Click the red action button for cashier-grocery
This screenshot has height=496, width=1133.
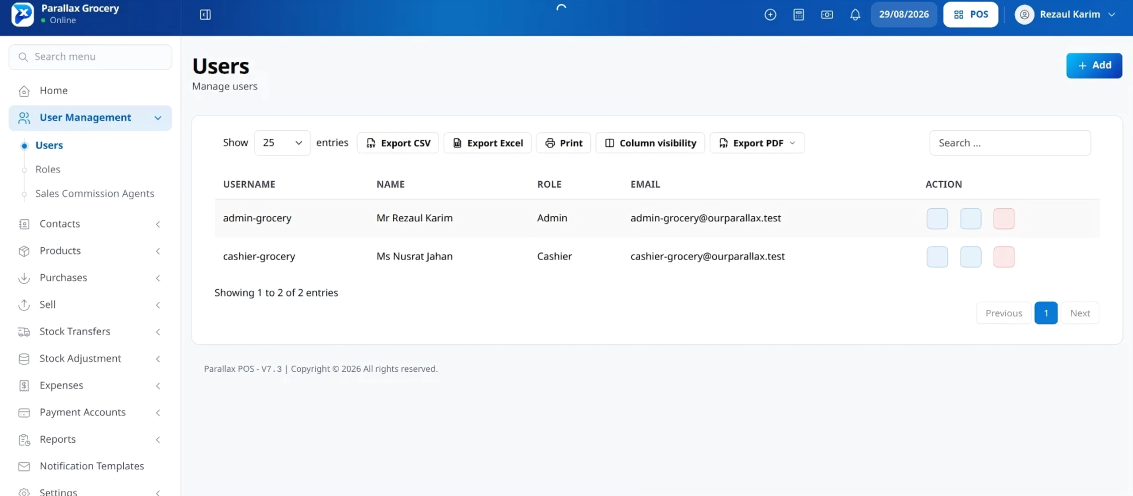pyautogui.click(x=1004, y=257)
